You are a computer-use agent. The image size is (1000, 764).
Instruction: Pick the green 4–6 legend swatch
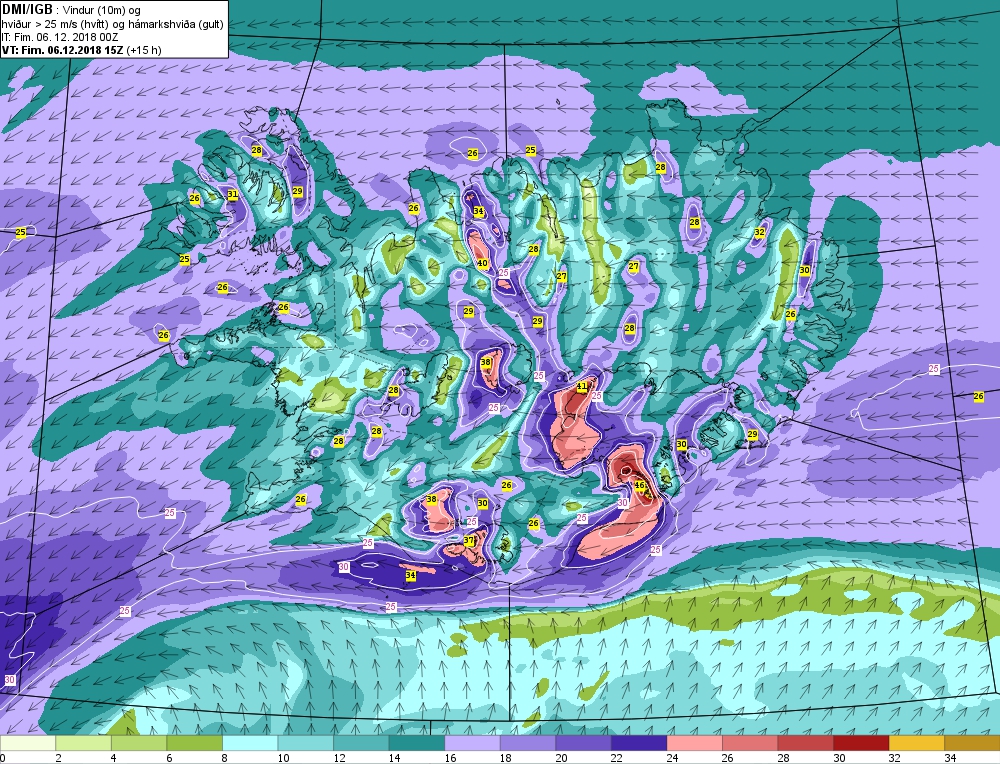139,743
